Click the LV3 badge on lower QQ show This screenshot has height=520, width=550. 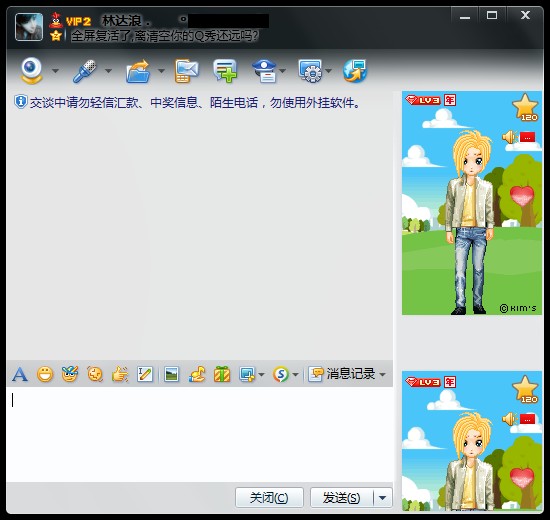423,382
